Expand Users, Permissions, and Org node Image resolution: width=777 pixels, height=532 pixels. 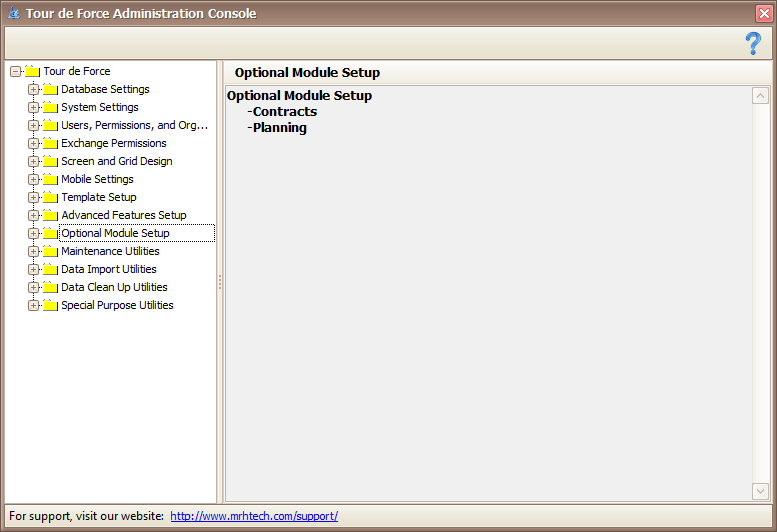[x=33, y=125]
